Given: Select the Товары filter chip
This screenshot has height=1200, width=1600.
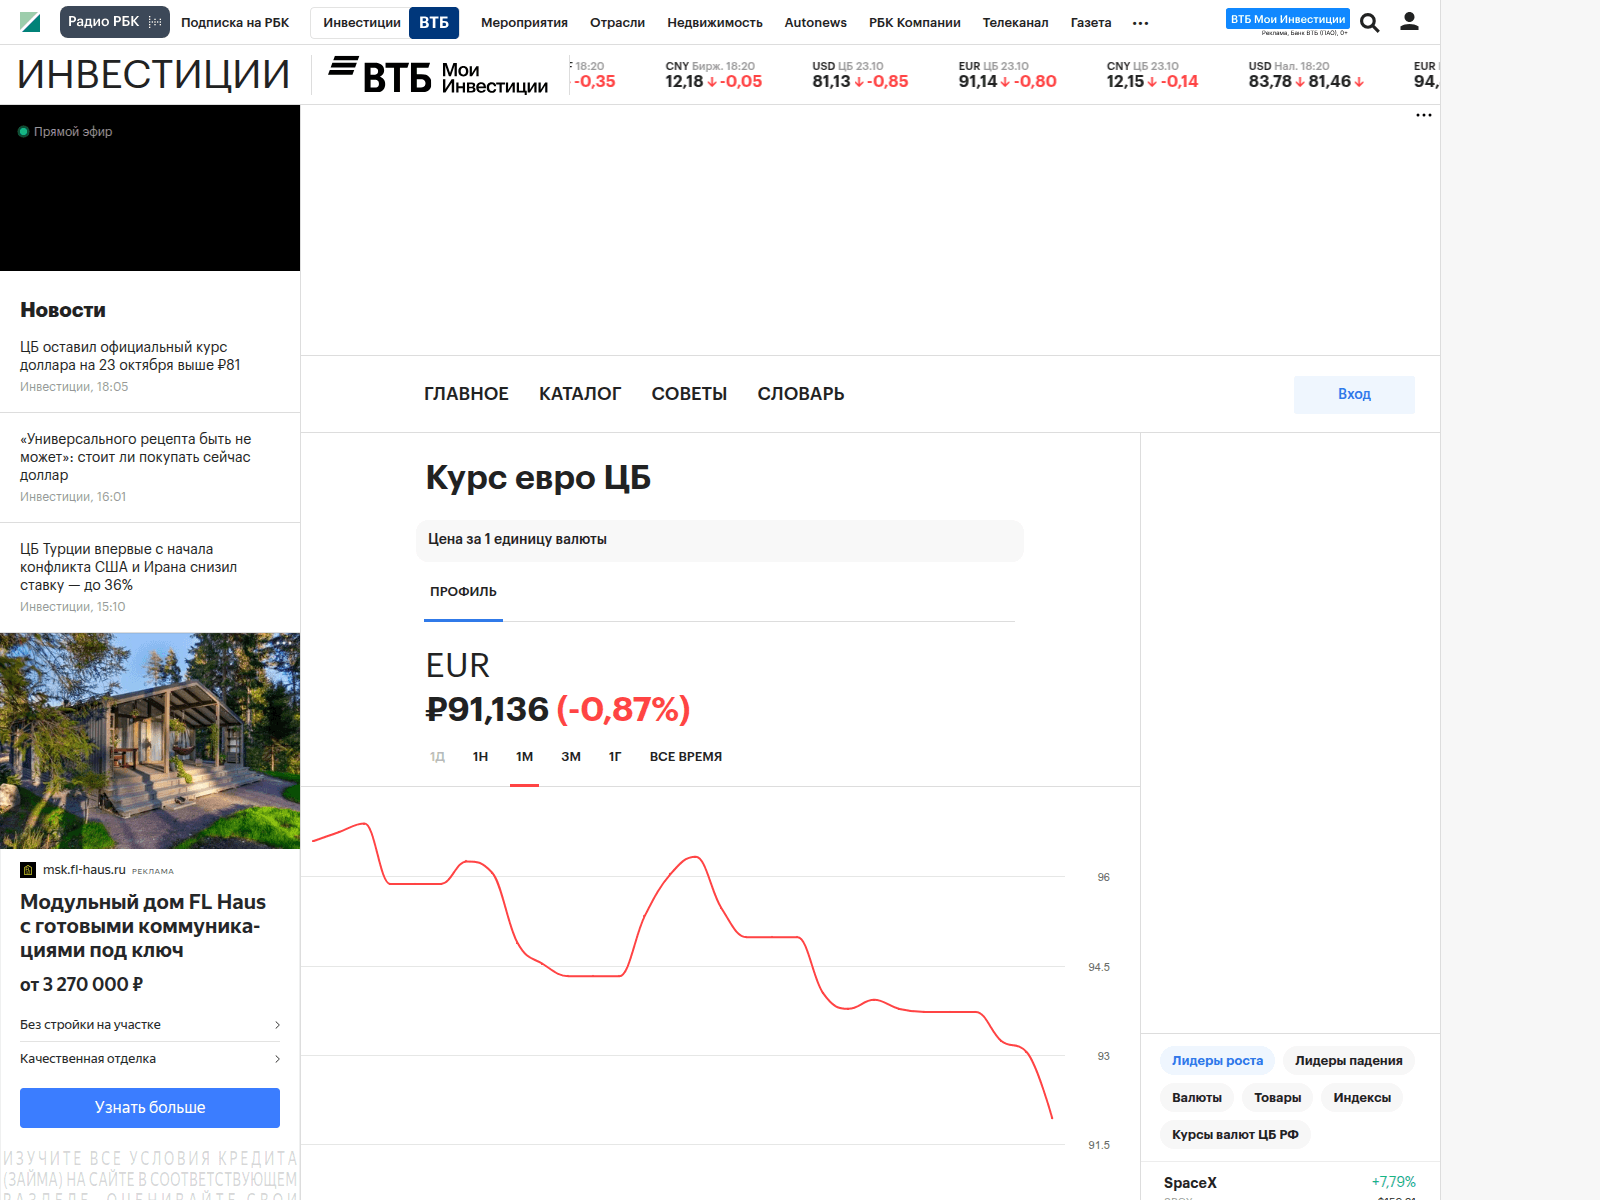Looking at the screenshot, I should pos(1278,1098).
